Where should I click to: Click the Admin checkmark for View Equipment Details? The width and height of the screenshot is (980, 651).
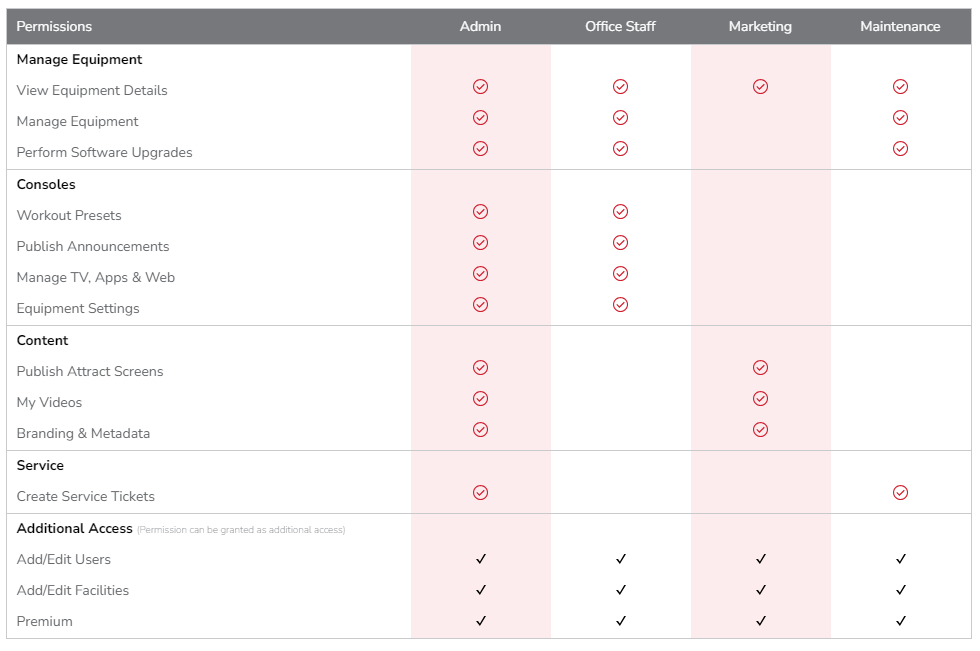(x=480, y=86)
